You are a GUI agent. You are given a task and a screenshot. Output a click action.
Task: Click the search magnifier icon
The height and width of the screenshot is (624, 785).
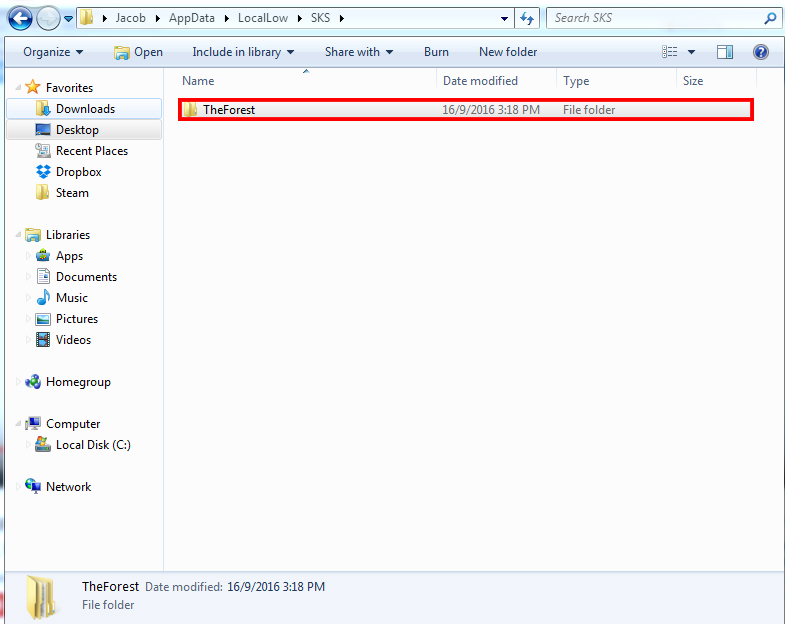(x=770, y=19)
